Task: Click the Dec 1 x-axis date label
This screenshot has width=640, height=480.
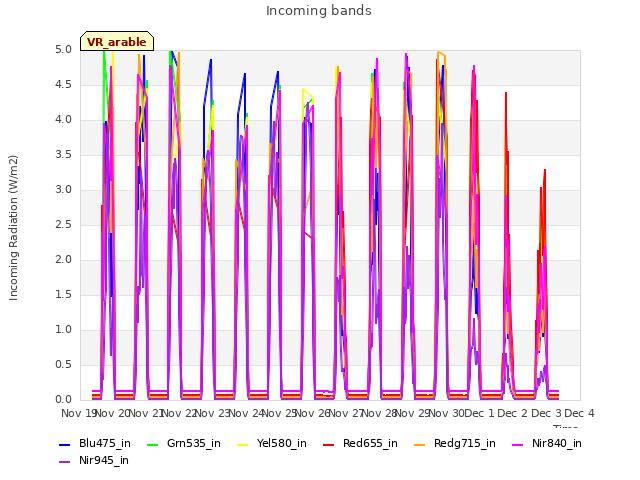Action: (x=480, y=413)
